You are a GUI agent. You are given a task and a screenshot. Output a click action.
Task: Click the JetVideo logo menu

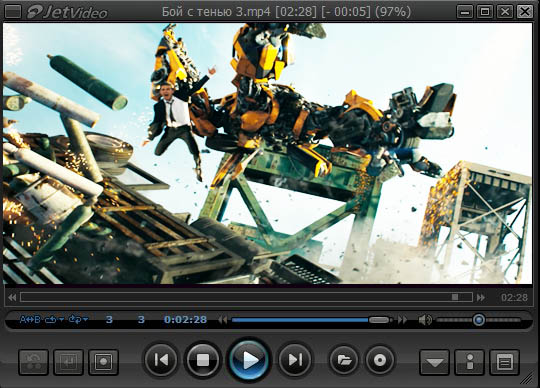(x=68, y=12)
